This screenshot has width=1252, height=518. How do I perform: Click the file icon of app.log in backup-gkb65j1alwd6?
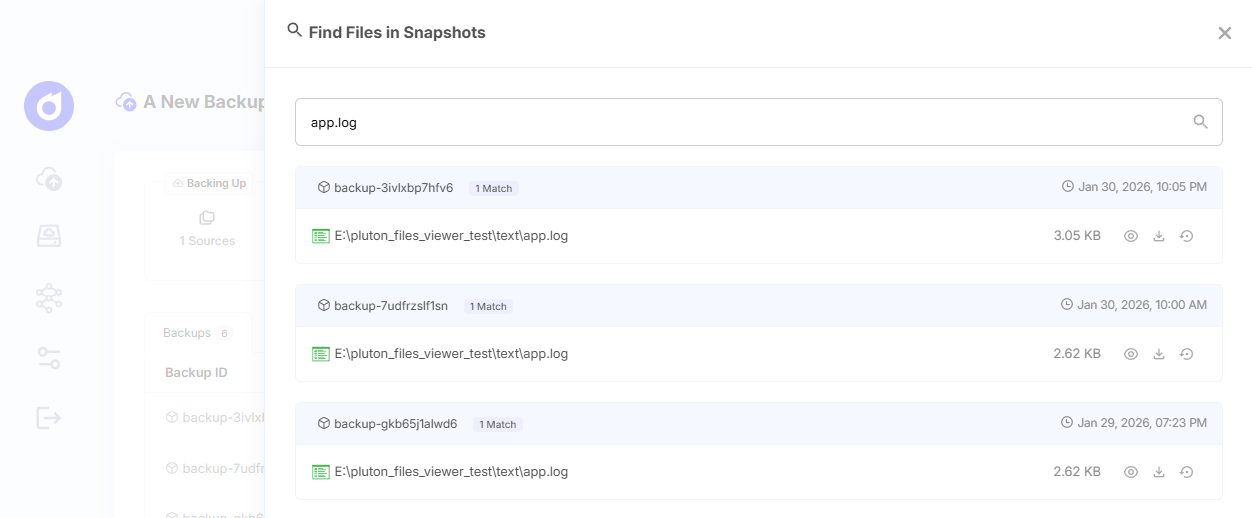coord(321,472)
